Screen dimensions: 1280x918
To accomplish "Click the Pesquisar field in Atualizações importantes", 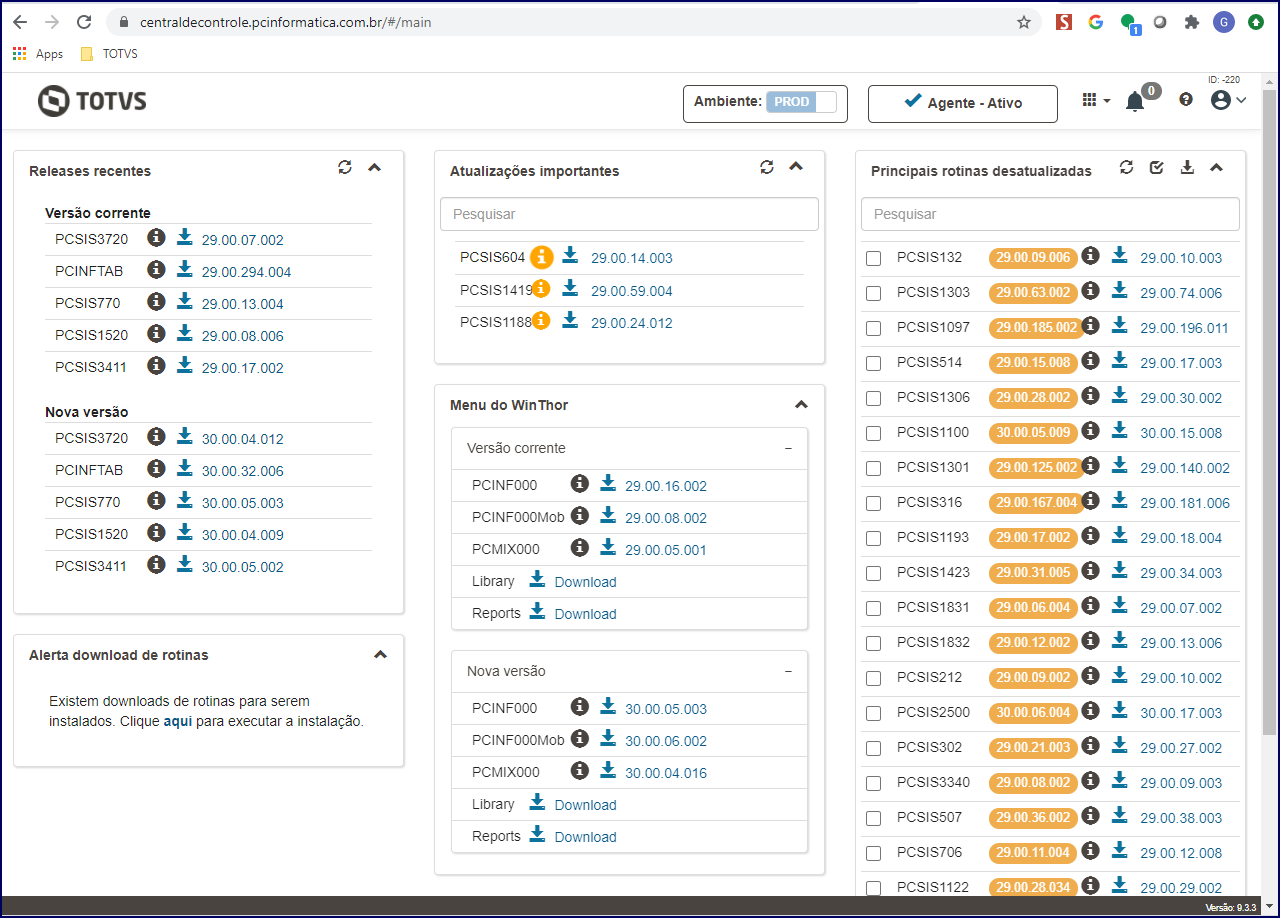I will coord(629,214).
